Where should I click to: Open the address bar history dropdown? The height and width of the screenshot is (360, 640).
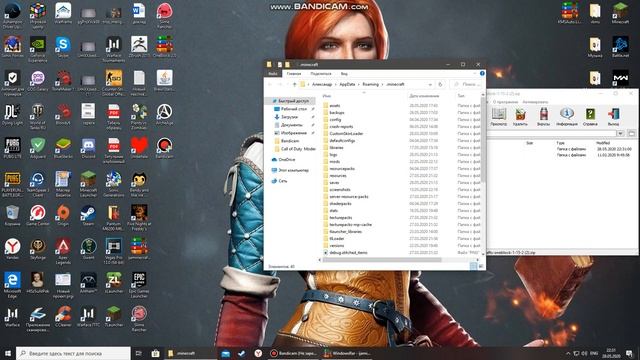coord(430,84)
